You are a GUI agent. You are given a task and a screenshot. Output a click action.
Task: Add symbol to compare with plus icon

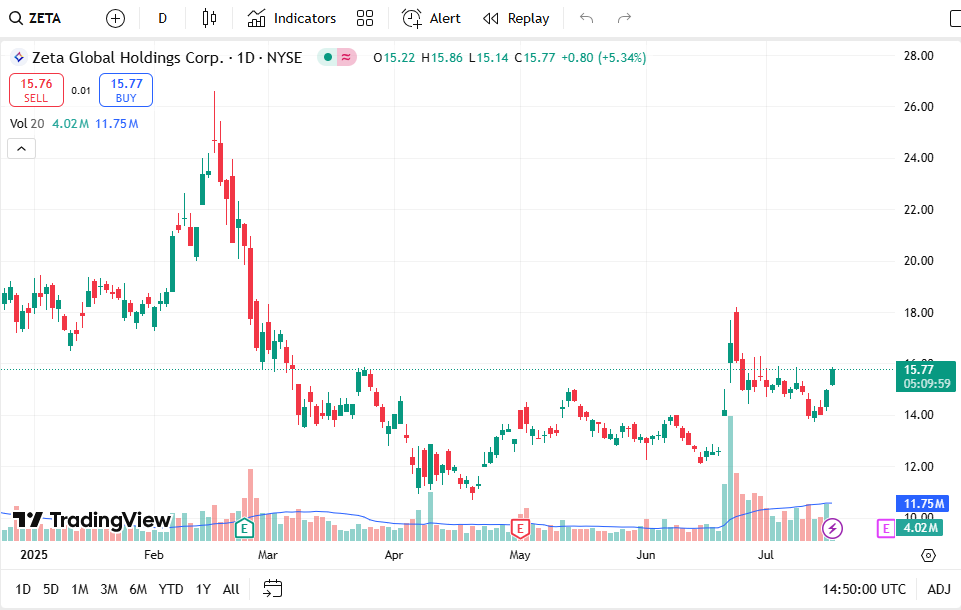coord(115,18)
